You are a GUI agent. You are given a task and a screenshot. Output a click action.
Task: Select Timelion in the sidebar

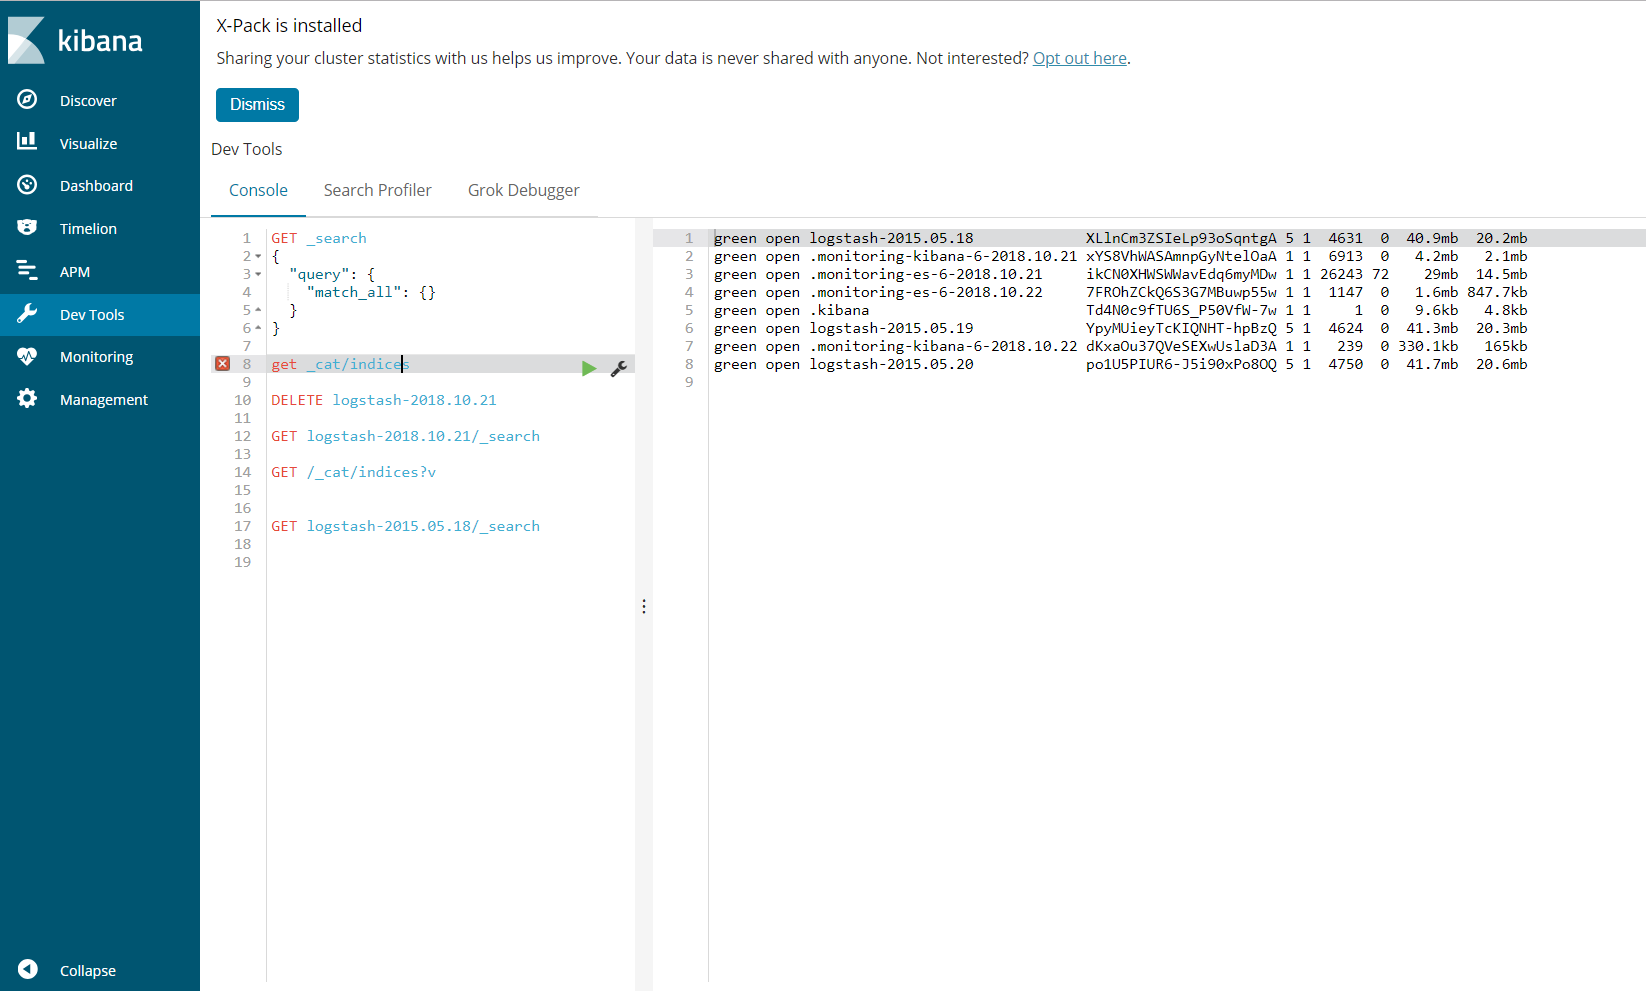88,229
